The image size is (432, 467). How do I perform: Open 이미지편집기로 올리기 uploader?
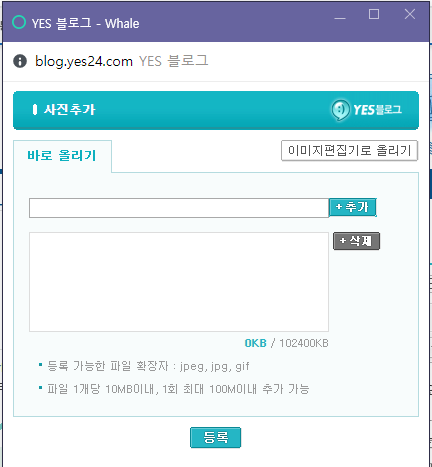(349, 151)
